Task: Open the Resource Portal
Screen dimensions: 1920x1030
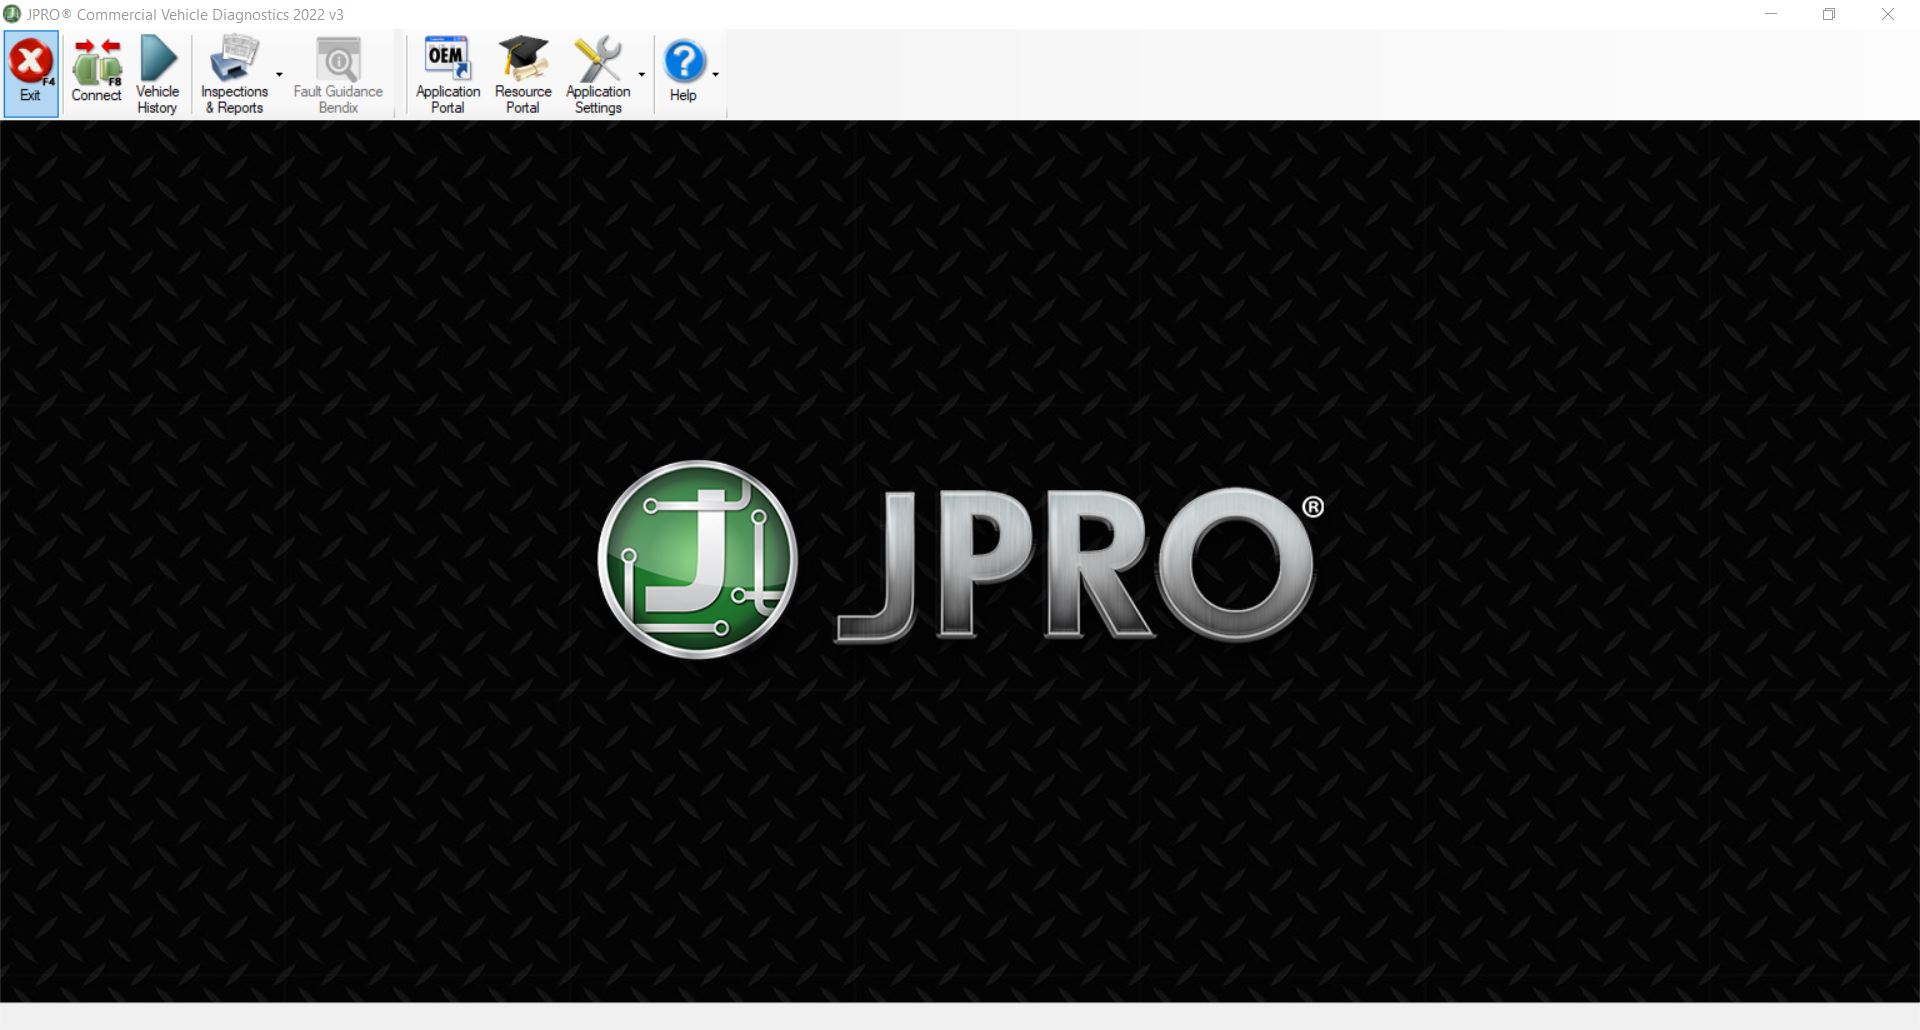Action: pos(523,74)
